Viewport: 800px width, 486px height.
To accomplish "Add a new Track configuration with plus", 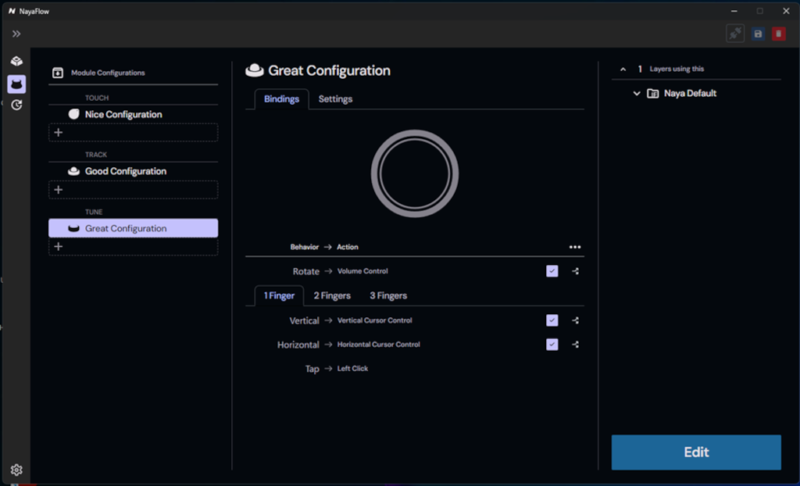I will (x=133, y=190).
